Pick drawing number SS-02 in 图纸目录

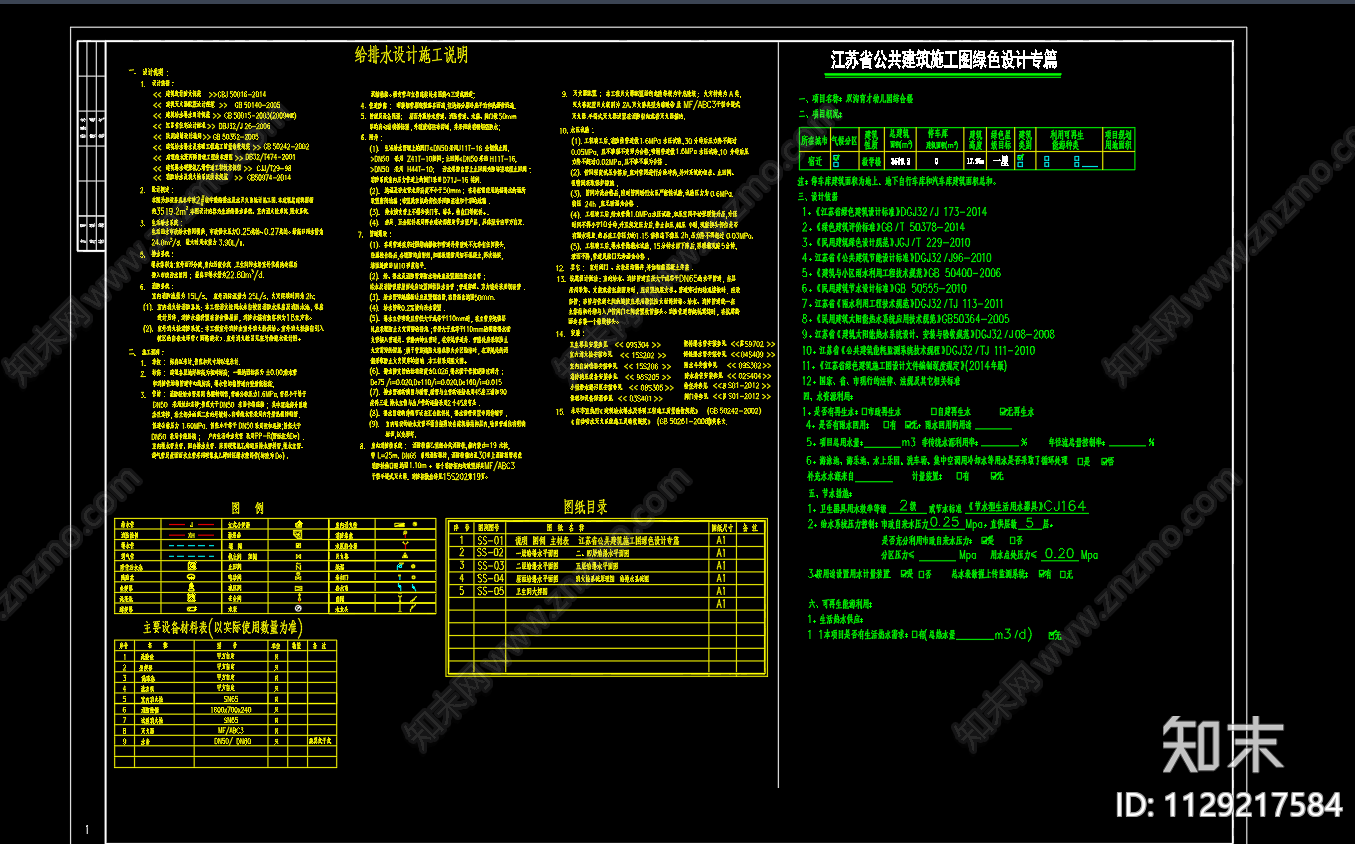pos(488,553)
